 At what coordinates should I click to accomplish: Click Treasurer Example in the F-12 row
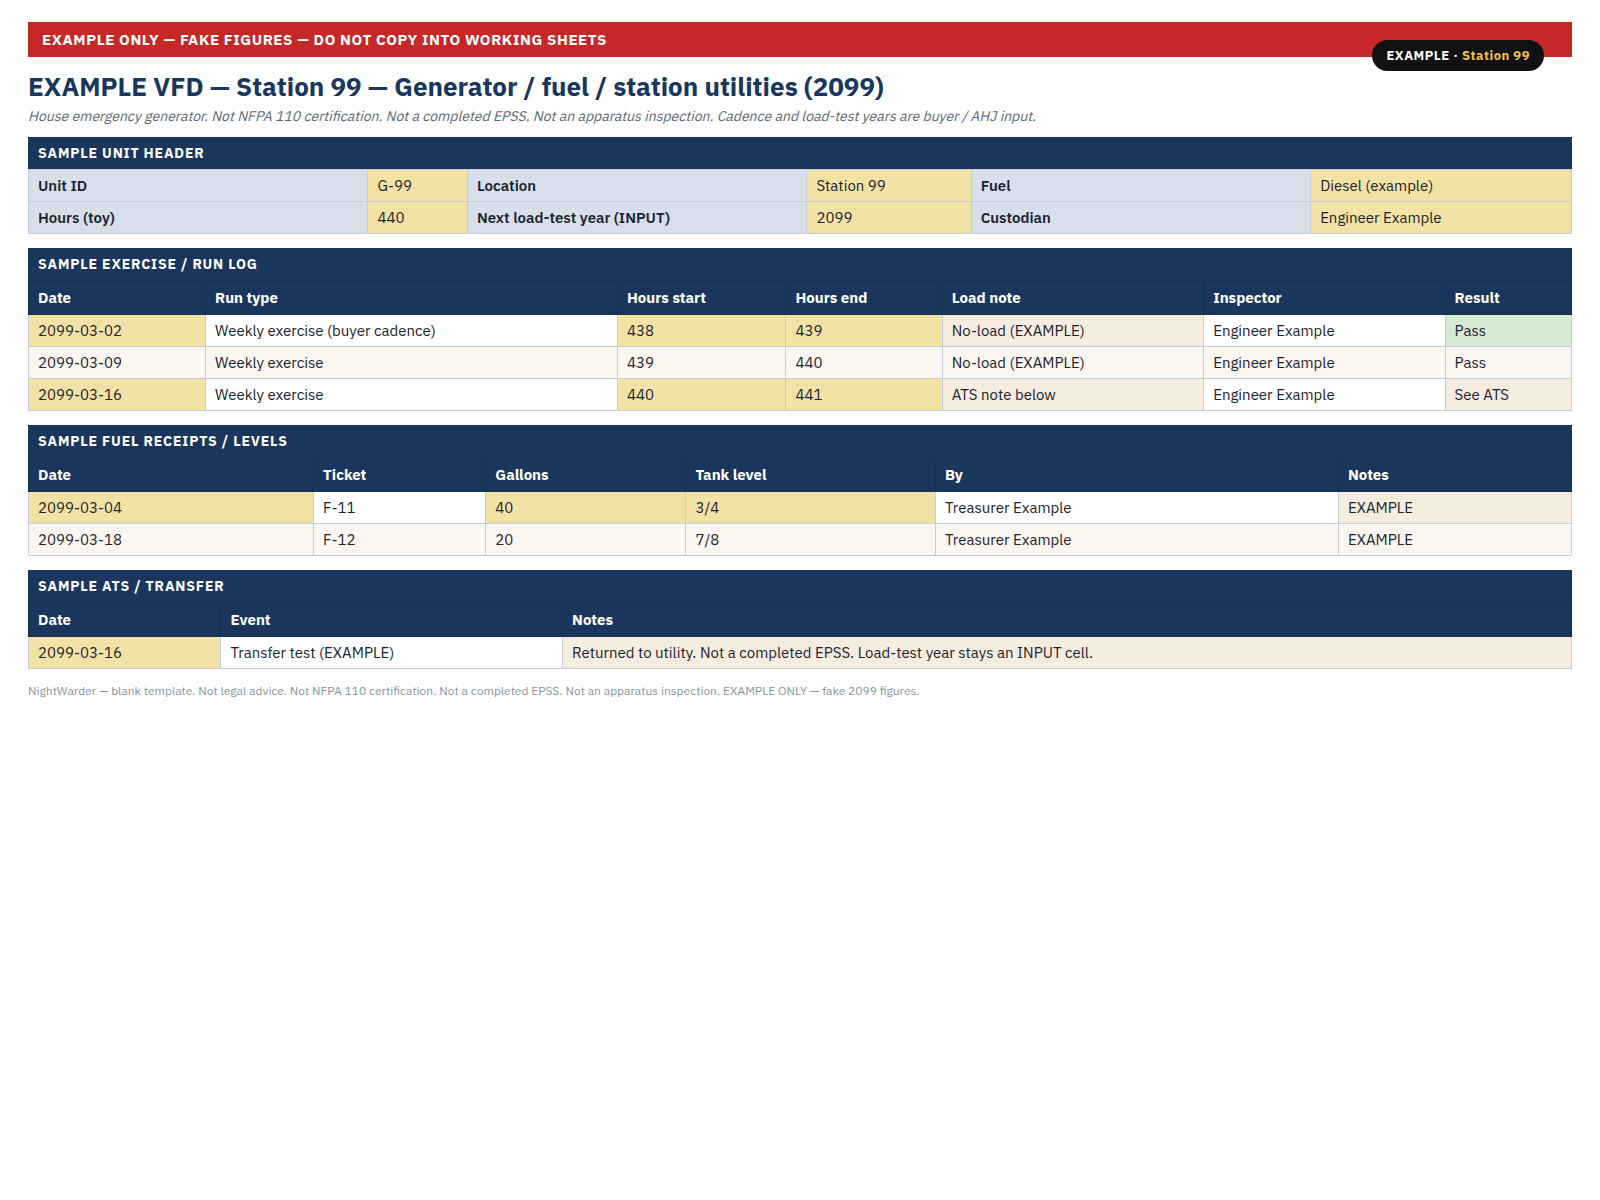[x=1136, y=540]
